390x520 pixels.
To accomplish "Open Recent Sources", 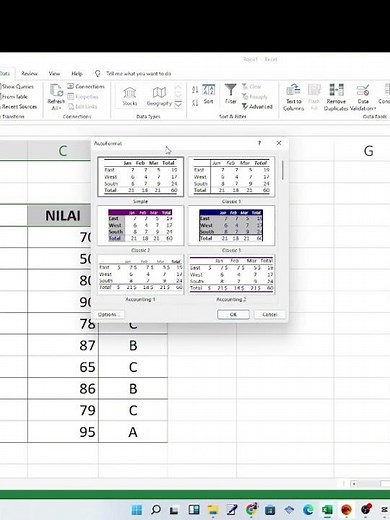I will coord(19,107).
